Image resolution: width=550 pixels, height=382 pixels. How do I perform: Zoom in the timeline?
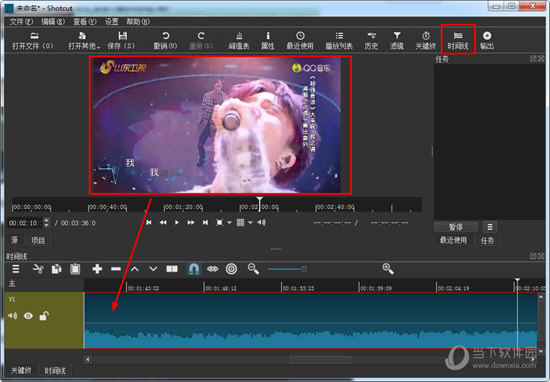tap(388, 269)
